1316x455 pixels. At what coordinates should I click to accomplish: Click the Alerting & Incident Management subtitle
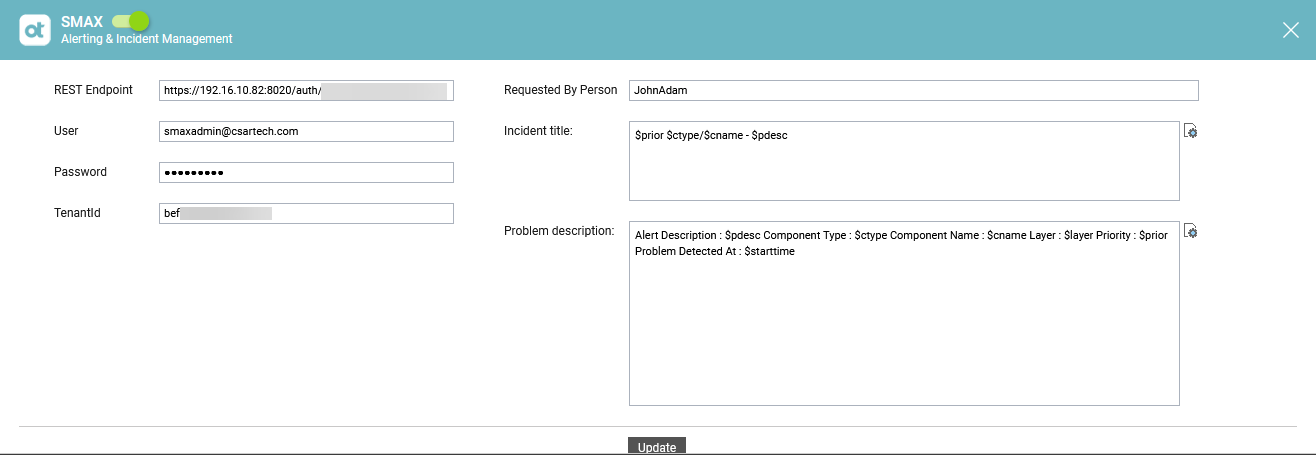tap(147, 39)
